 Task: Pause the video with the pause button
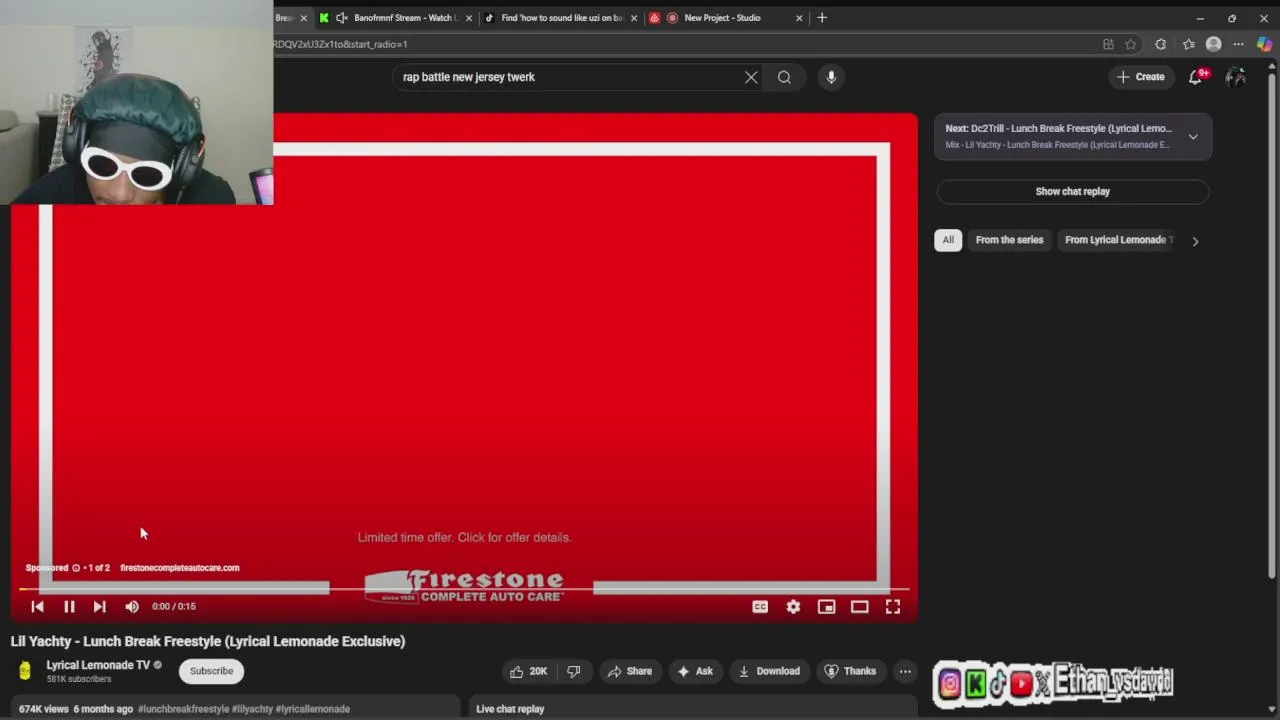coord(69,606)
